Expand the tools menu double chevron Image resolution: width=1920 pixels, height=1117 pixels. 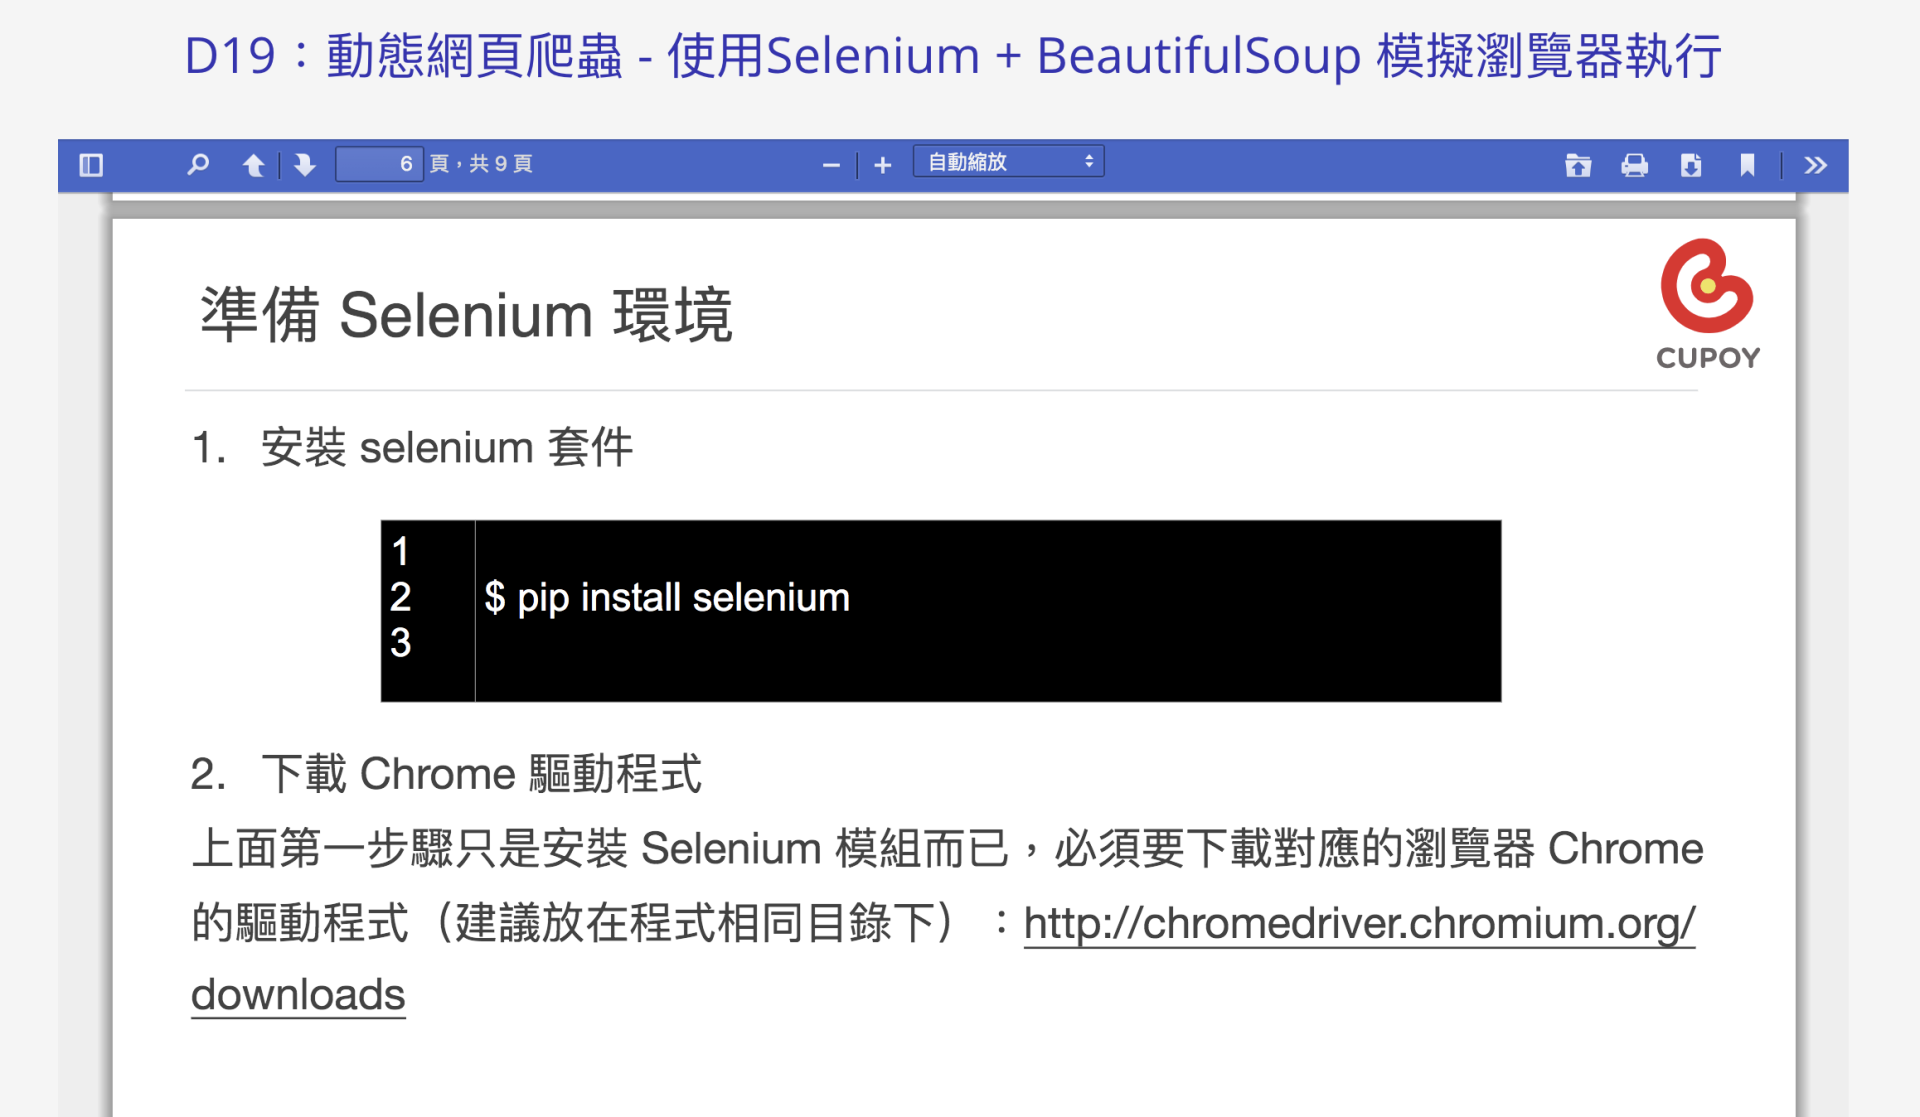[1816, 165]
